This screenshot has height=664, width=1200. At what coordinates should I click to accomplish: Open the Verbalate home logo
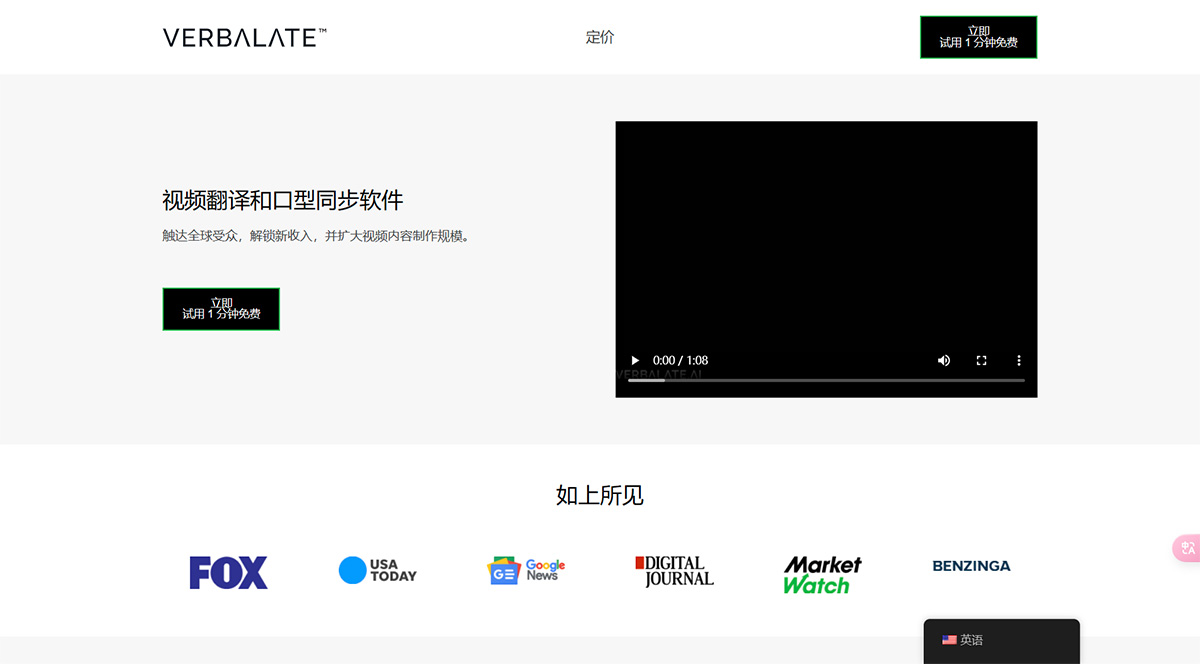click(243, 36)
